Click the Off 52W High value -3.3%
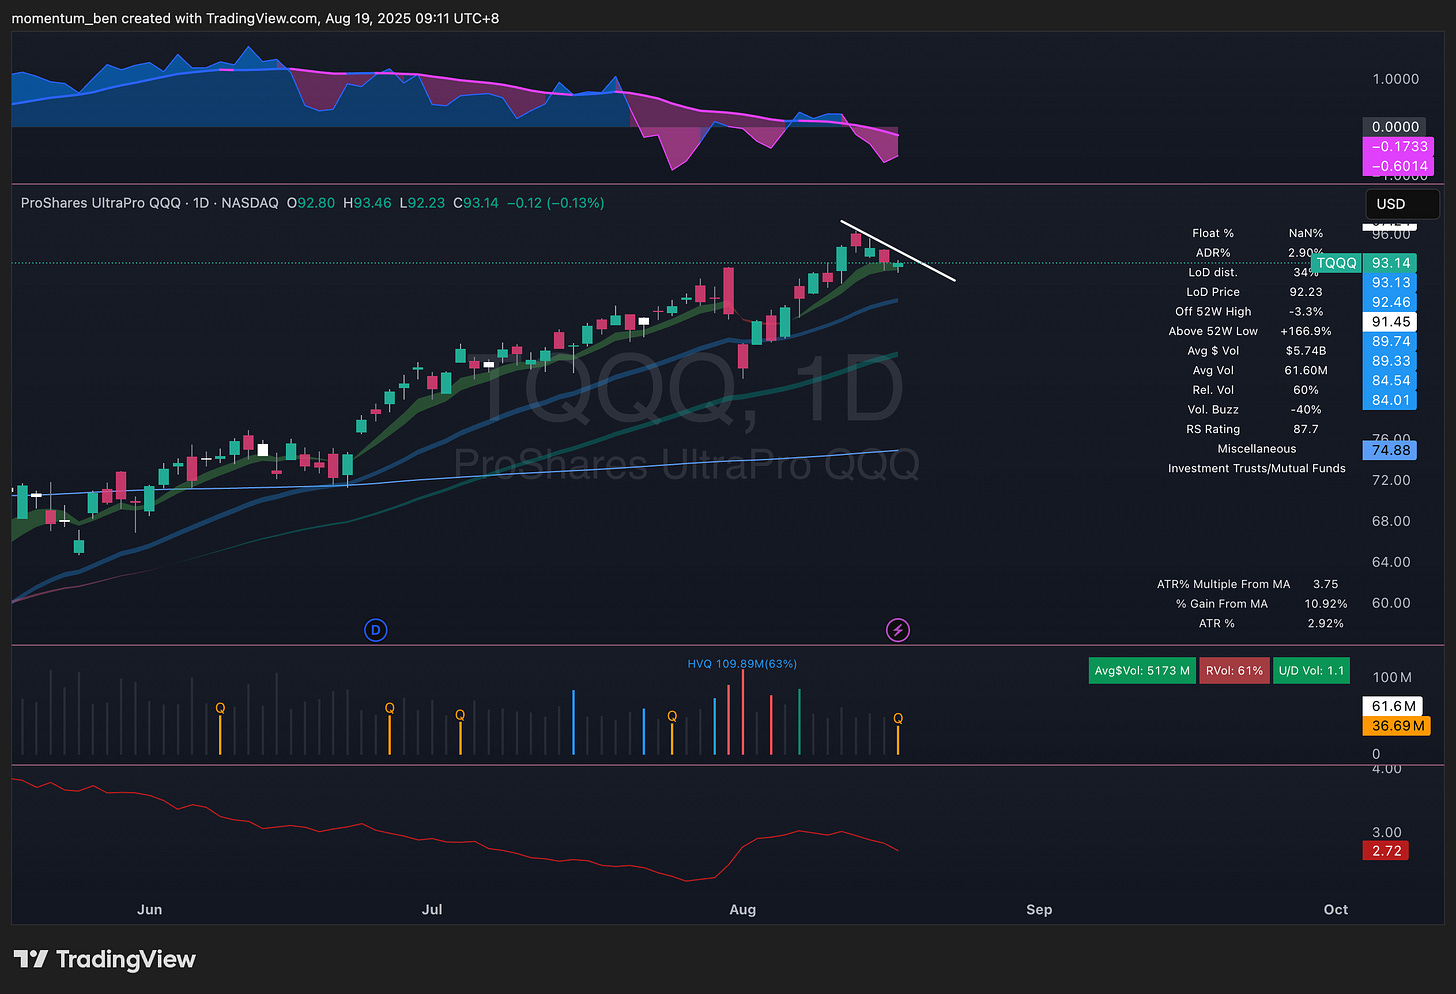Image resolution: width=1456 pixels, height=994 pixels. (x=1306, y=312)
